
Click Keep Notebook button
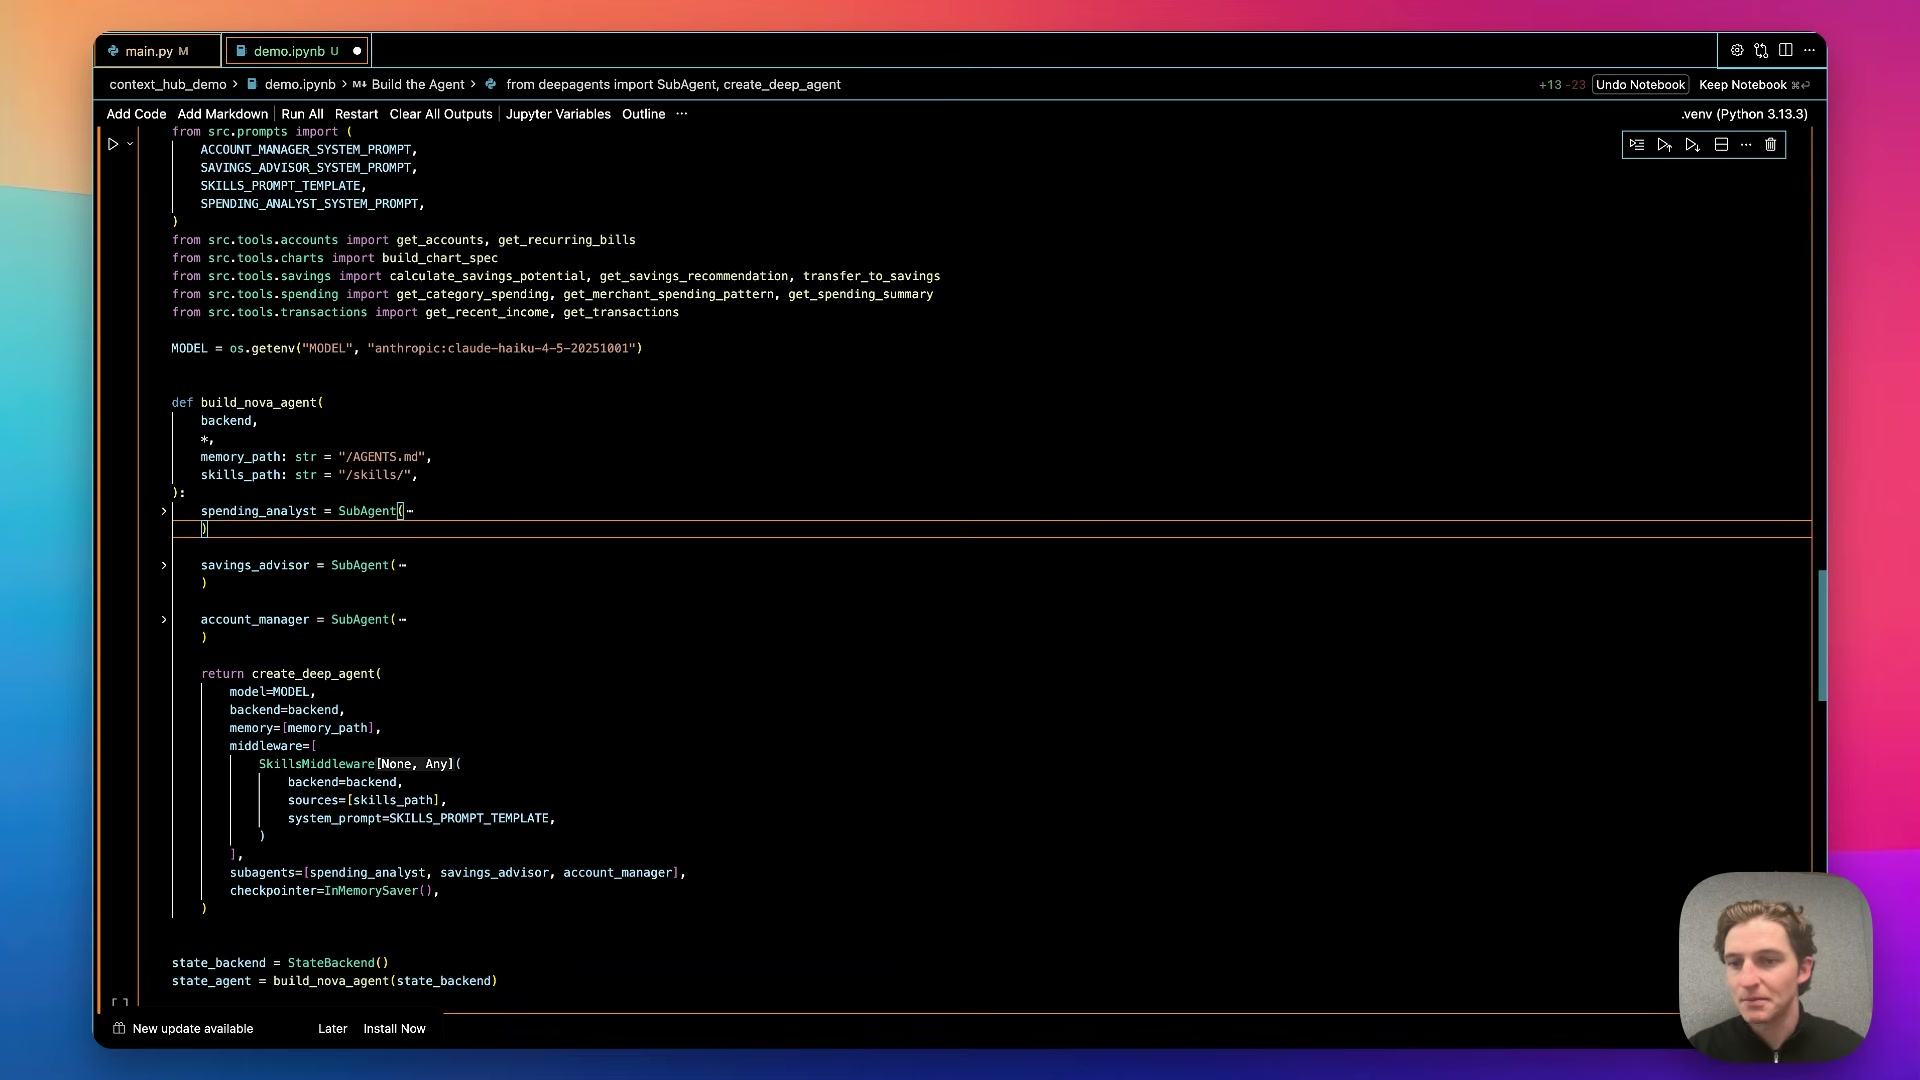pyautogui.click(x=1754, y=85)
